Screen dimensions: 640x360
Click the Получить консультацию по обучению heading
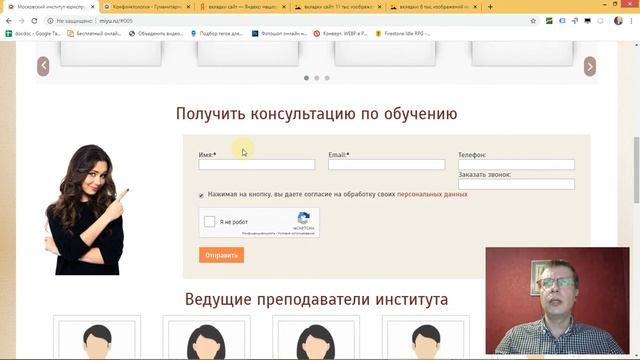click(x=316, y=113)
